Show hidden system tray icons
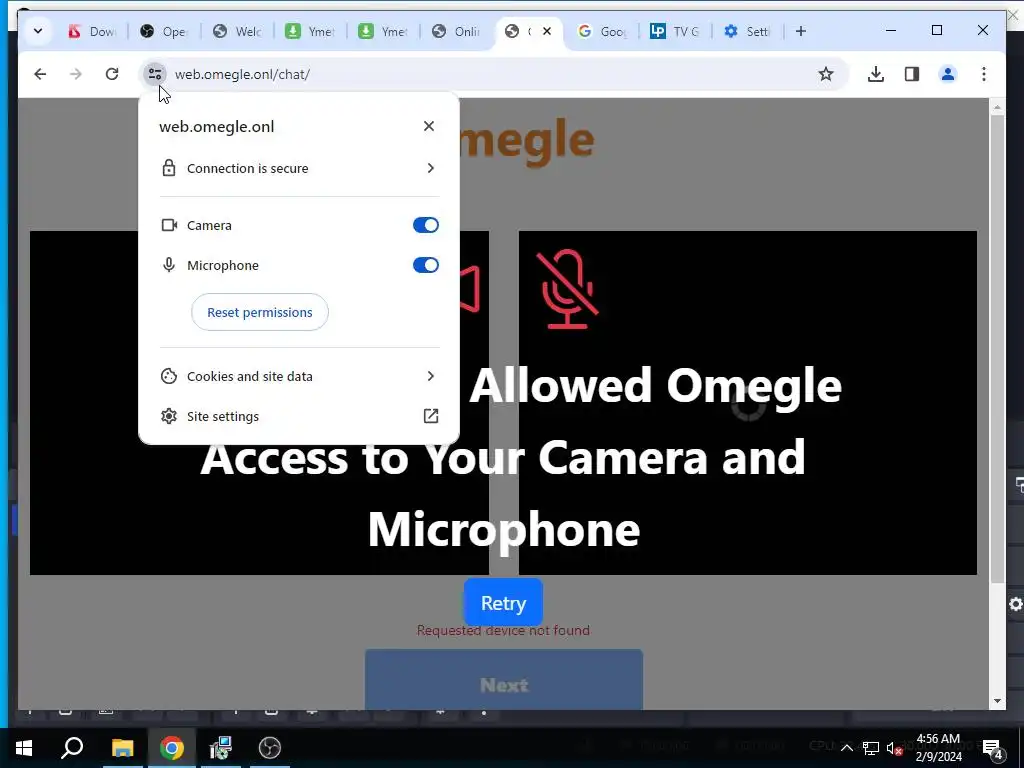Image resolution: width=1024 pixels, height=768 pixels. (x=846, y=748)
